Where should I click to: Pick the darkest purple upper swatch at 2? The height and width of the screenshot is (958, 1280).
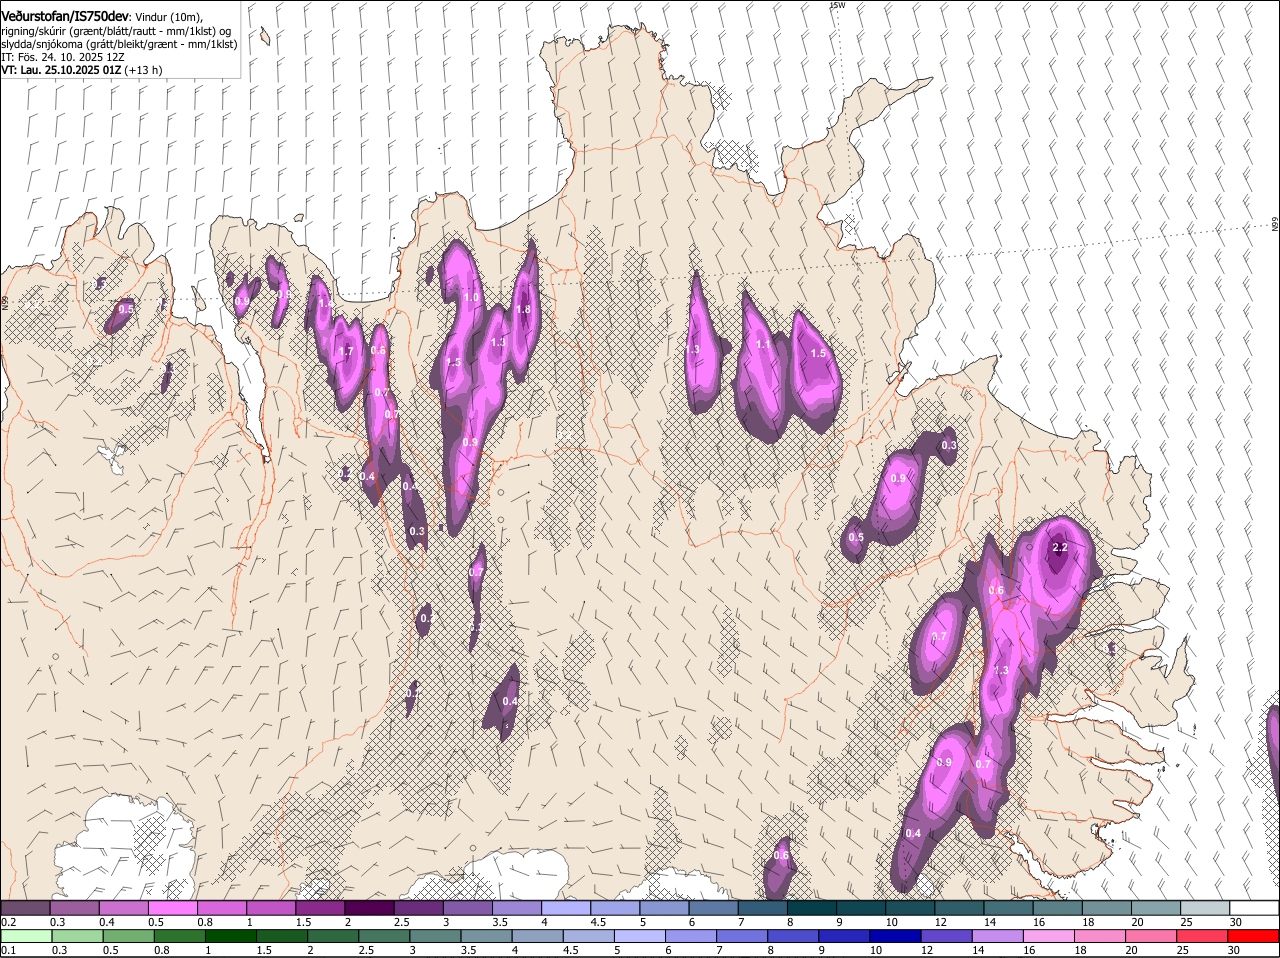point(369,907)
